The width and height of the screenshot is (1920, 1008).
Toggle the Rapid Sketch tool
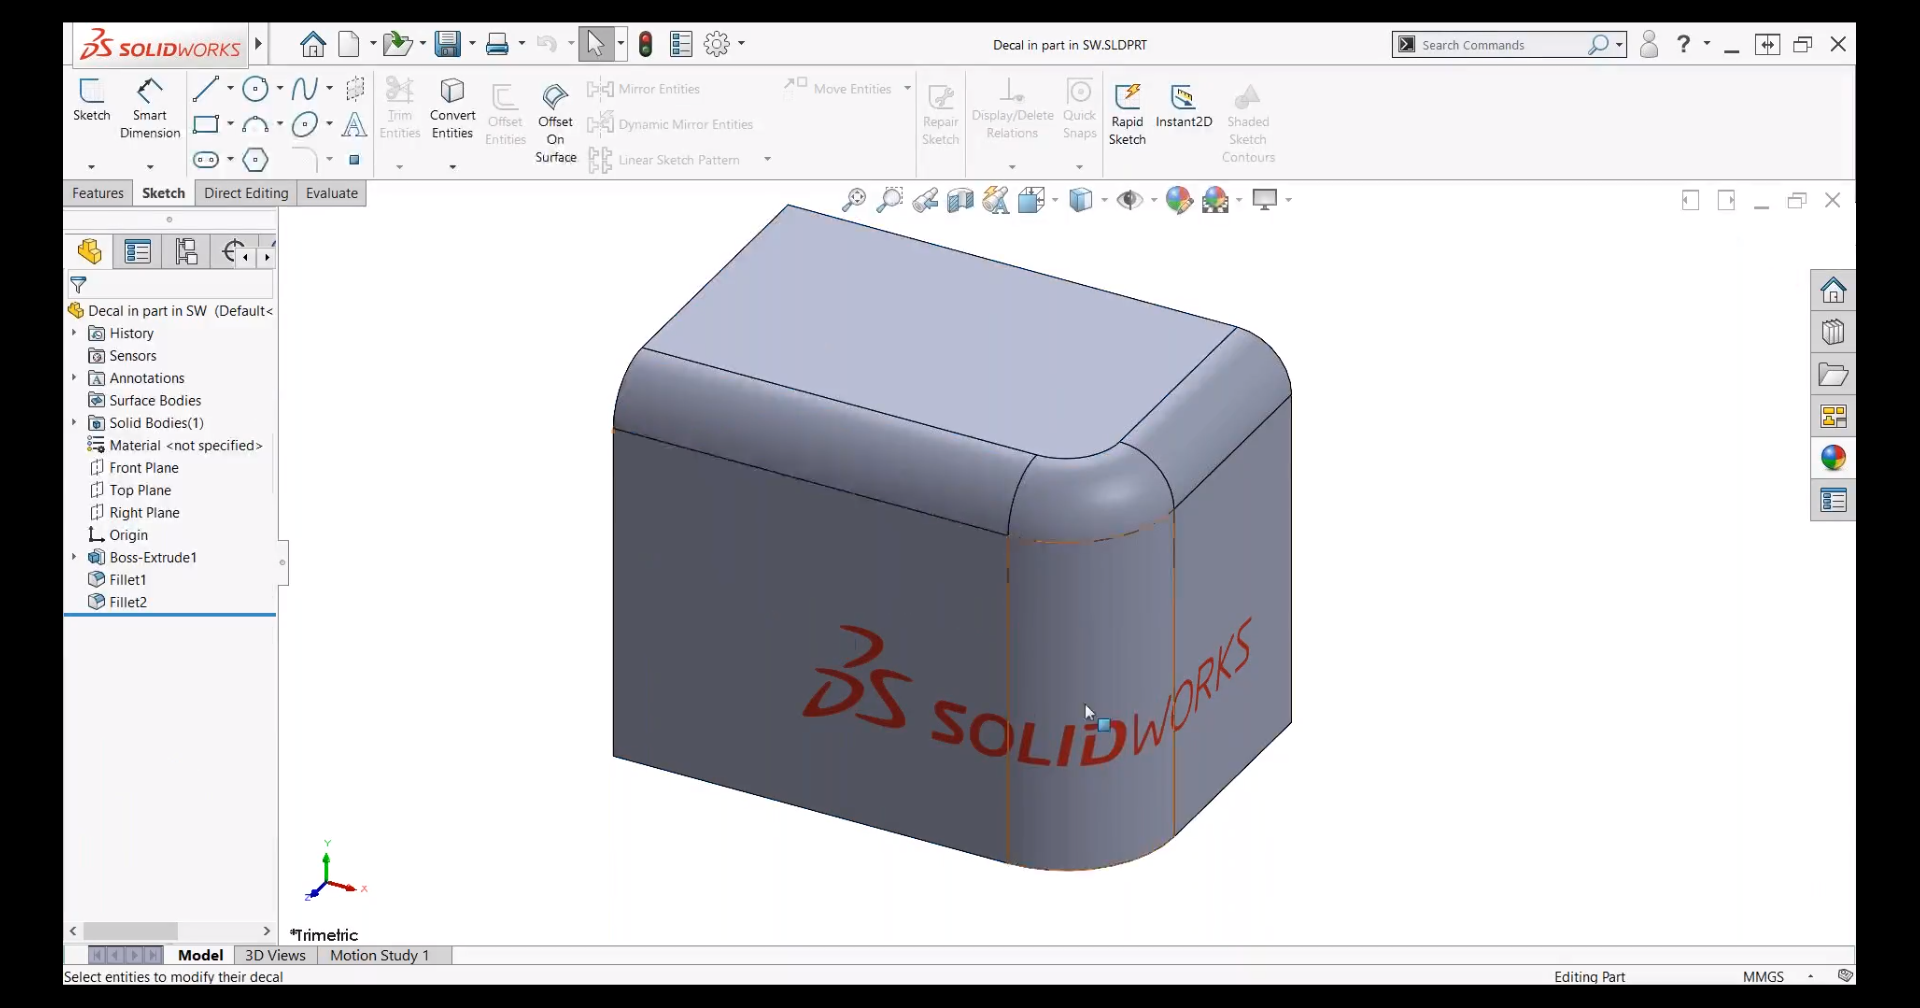(1127, 114)
